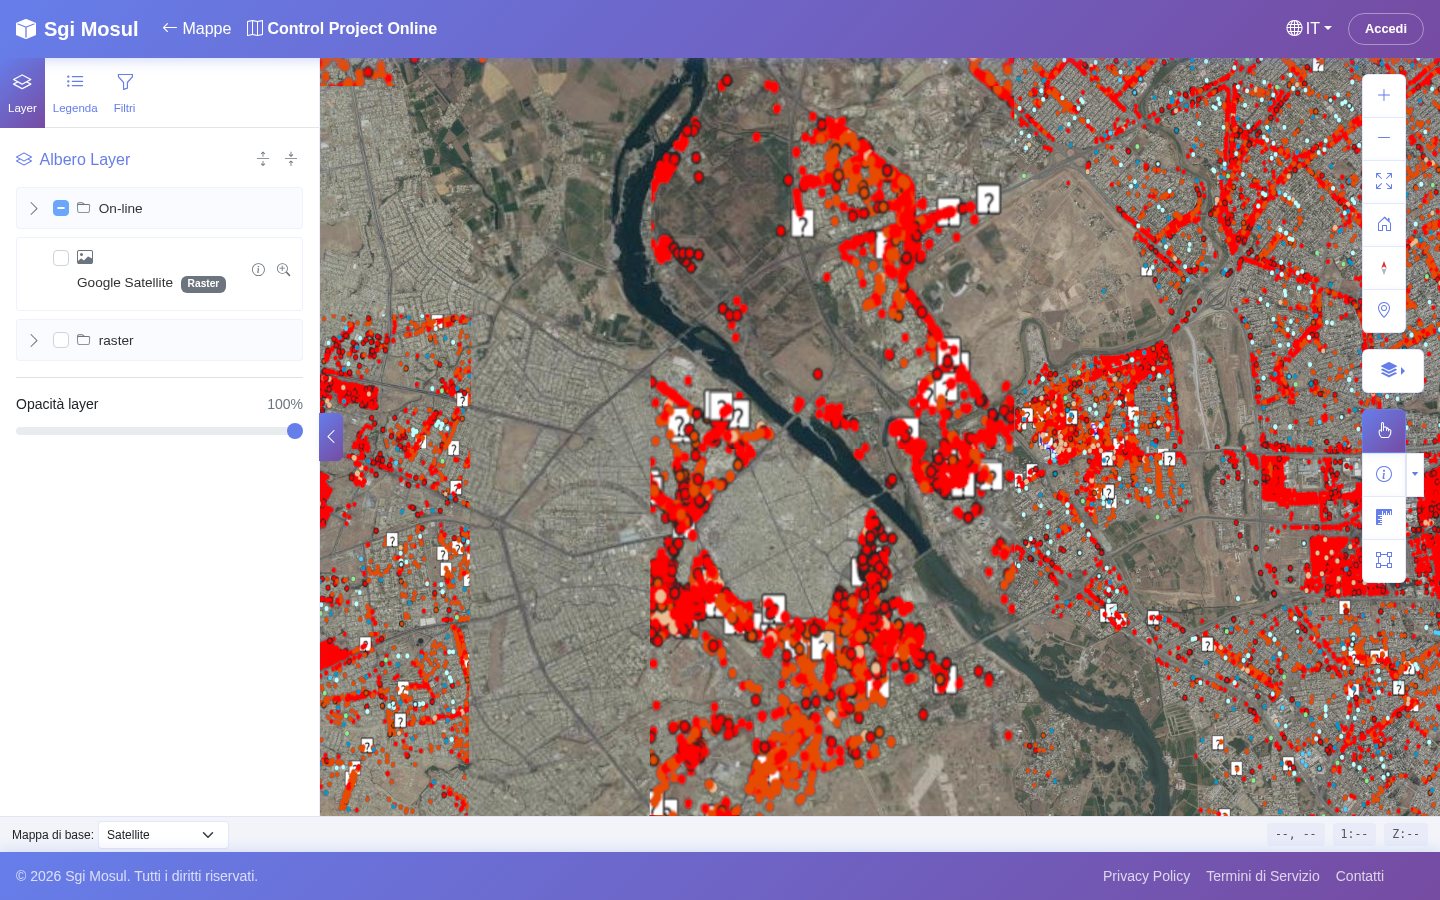Open the layer stack switcher button
The height and width of the screenshot is (900, 1440).
coord(1392,371)
